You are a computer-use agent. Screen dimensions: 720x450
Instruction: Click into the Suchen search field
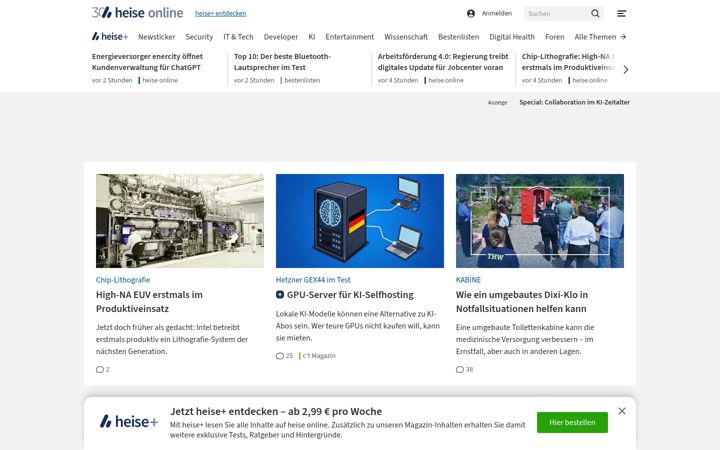(x=557, y=14)
